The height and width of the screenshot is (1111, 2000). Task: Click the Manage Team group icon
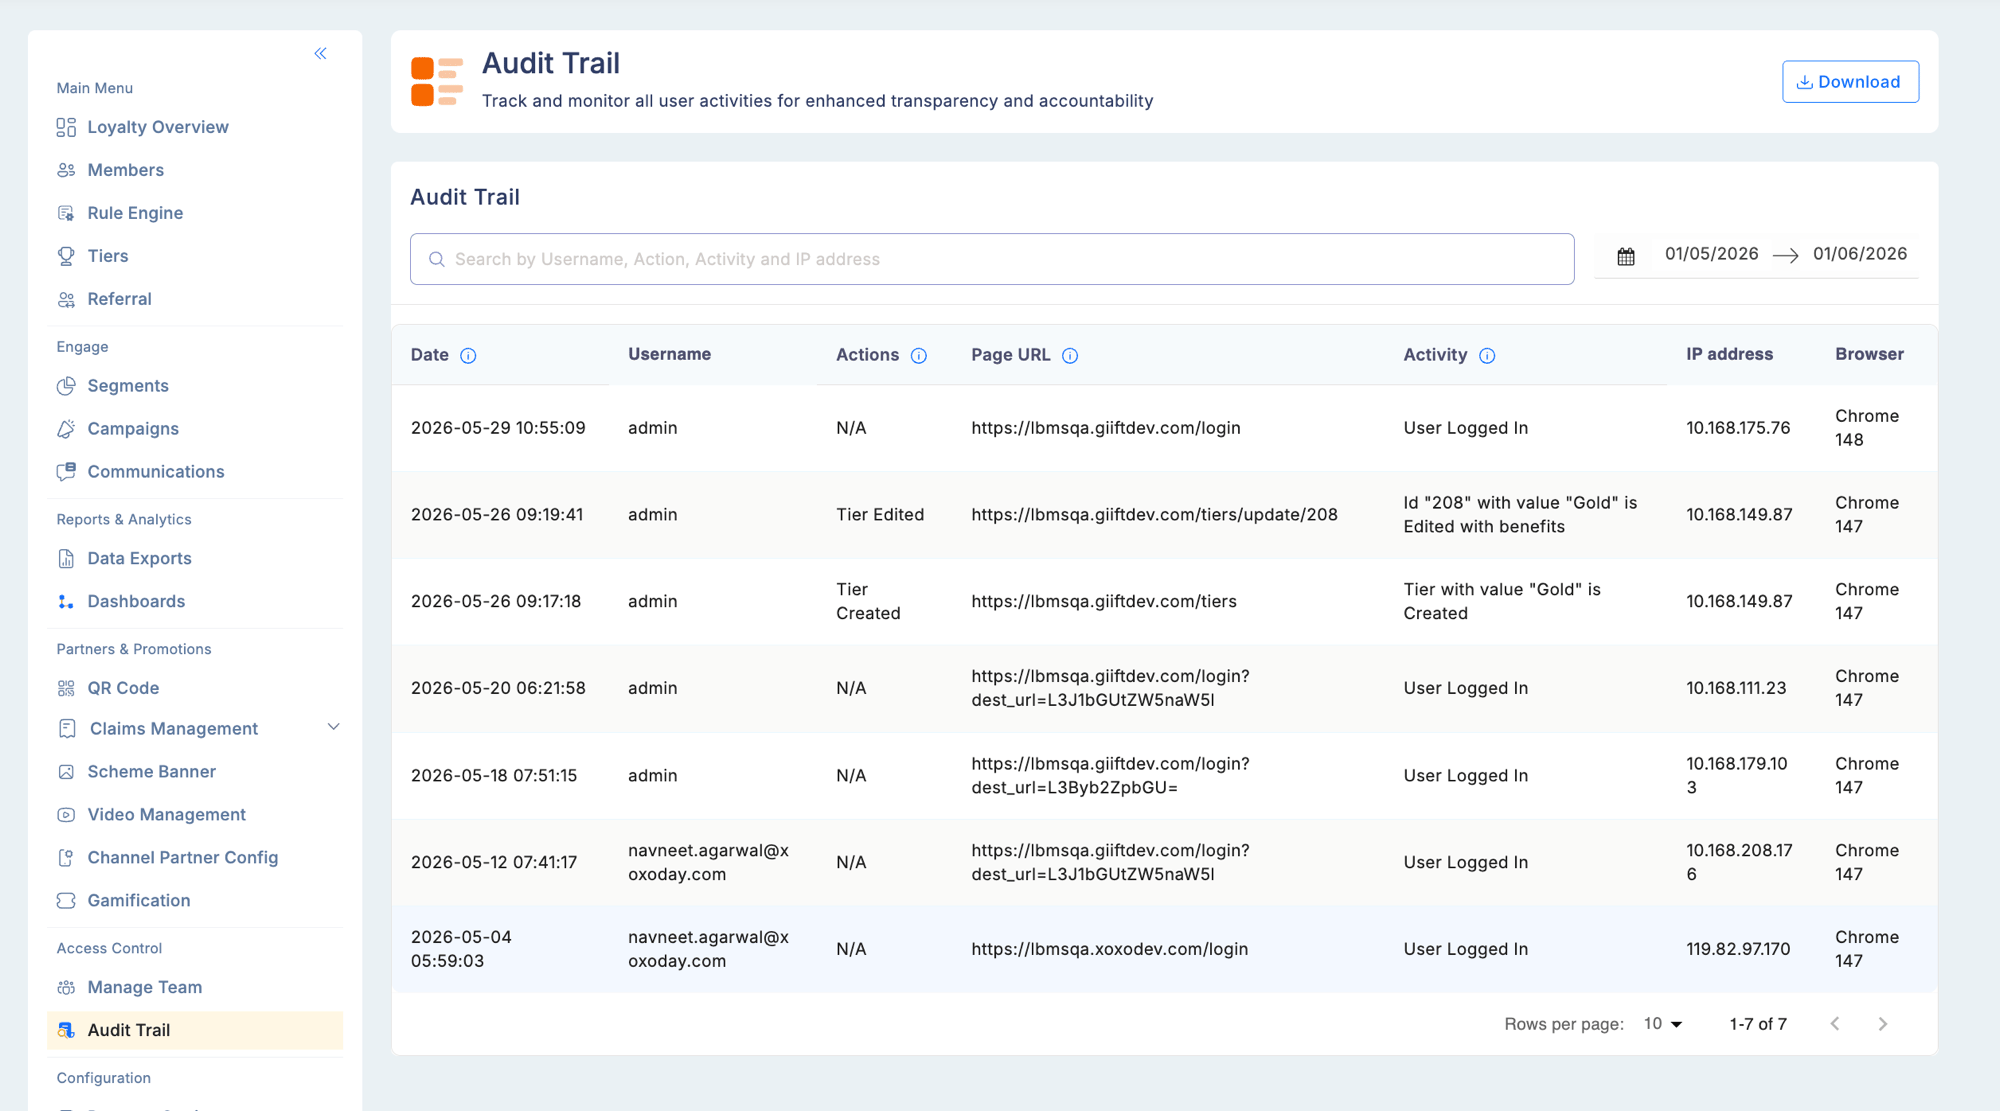pos(66,988)
